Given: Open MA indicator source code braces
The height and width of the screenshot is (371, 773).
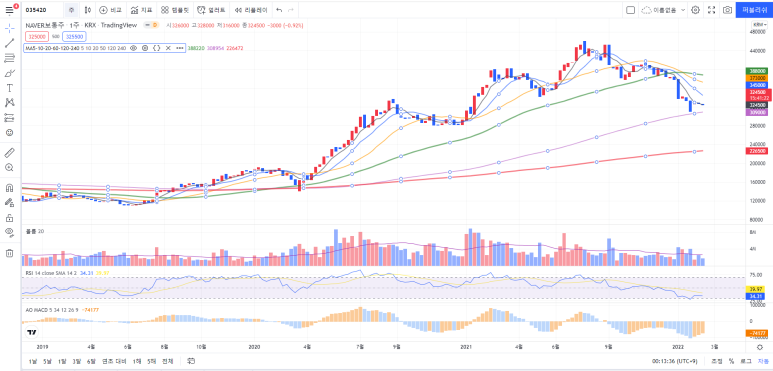Looking at the screenshot, I should pyautogui.click(x=156, y=48).
